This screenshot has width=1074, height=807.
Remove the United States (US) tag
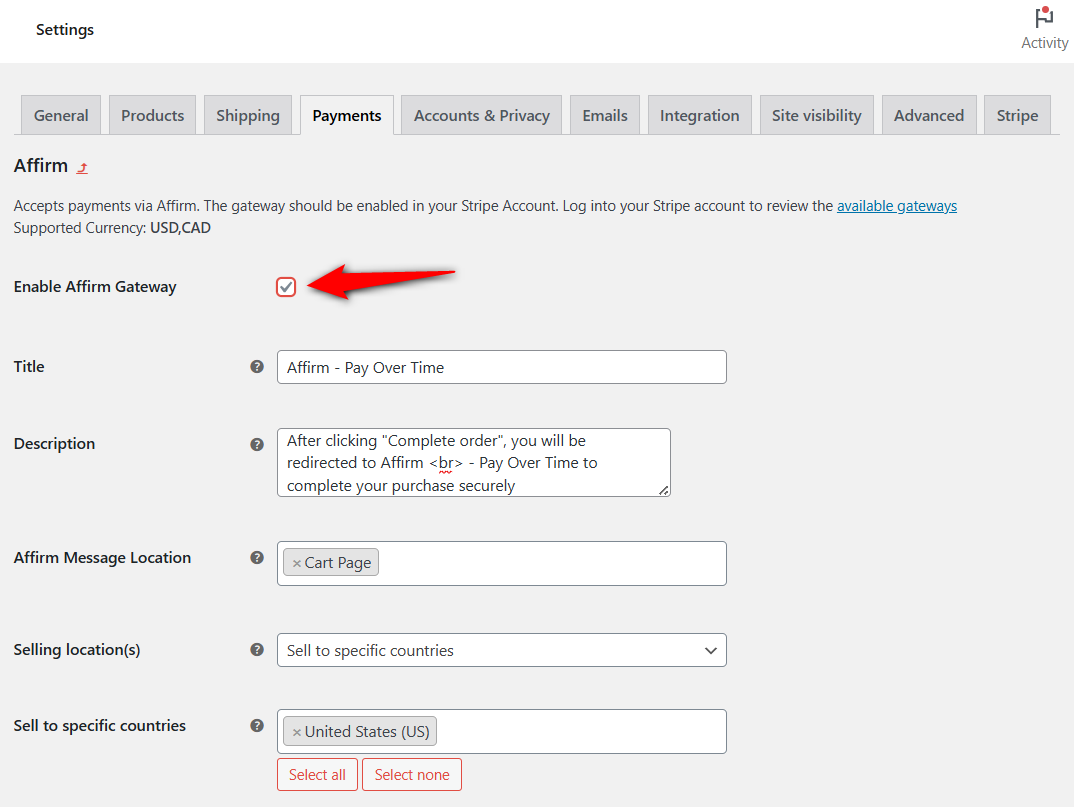[x=297, y=732]
